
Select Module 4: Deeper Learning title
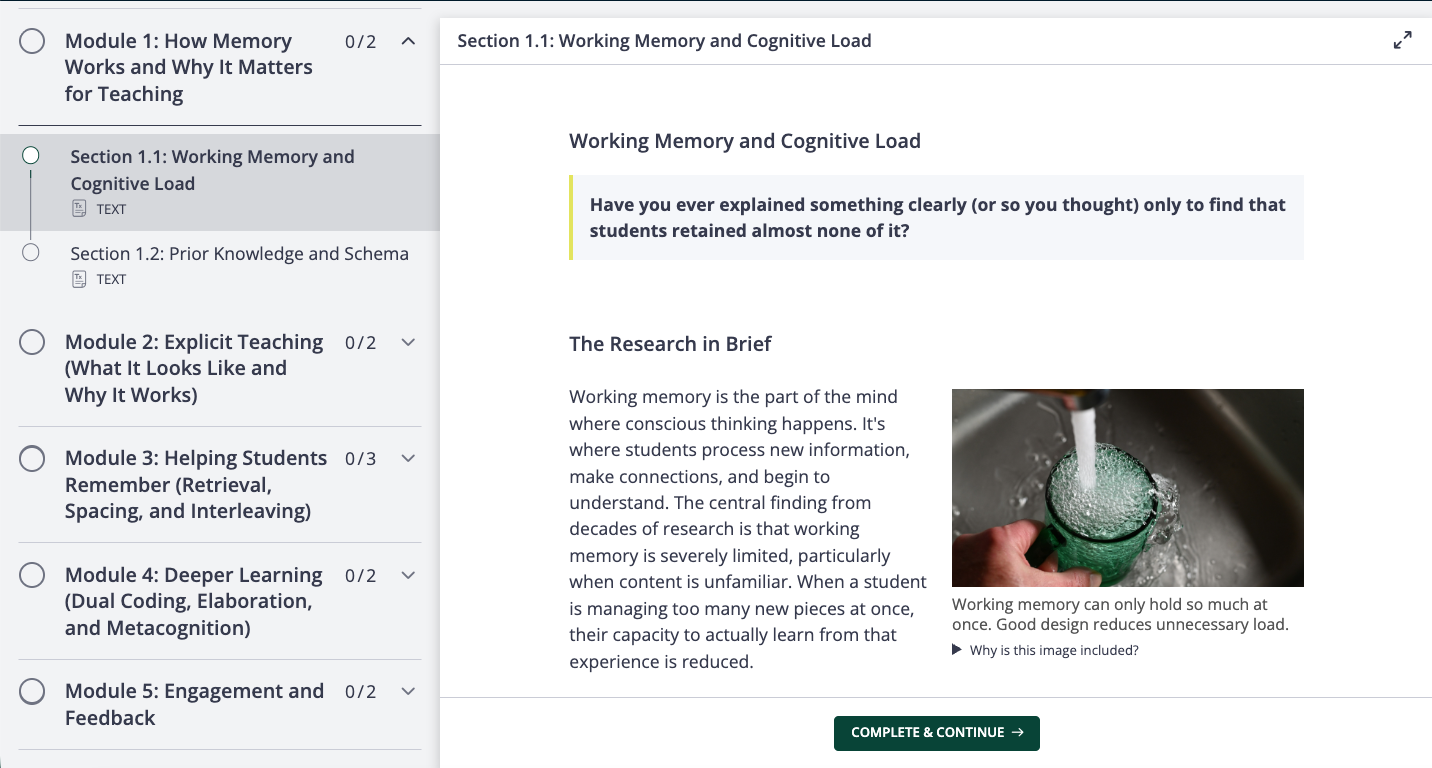pyautogui.click(x=194, y=601)
